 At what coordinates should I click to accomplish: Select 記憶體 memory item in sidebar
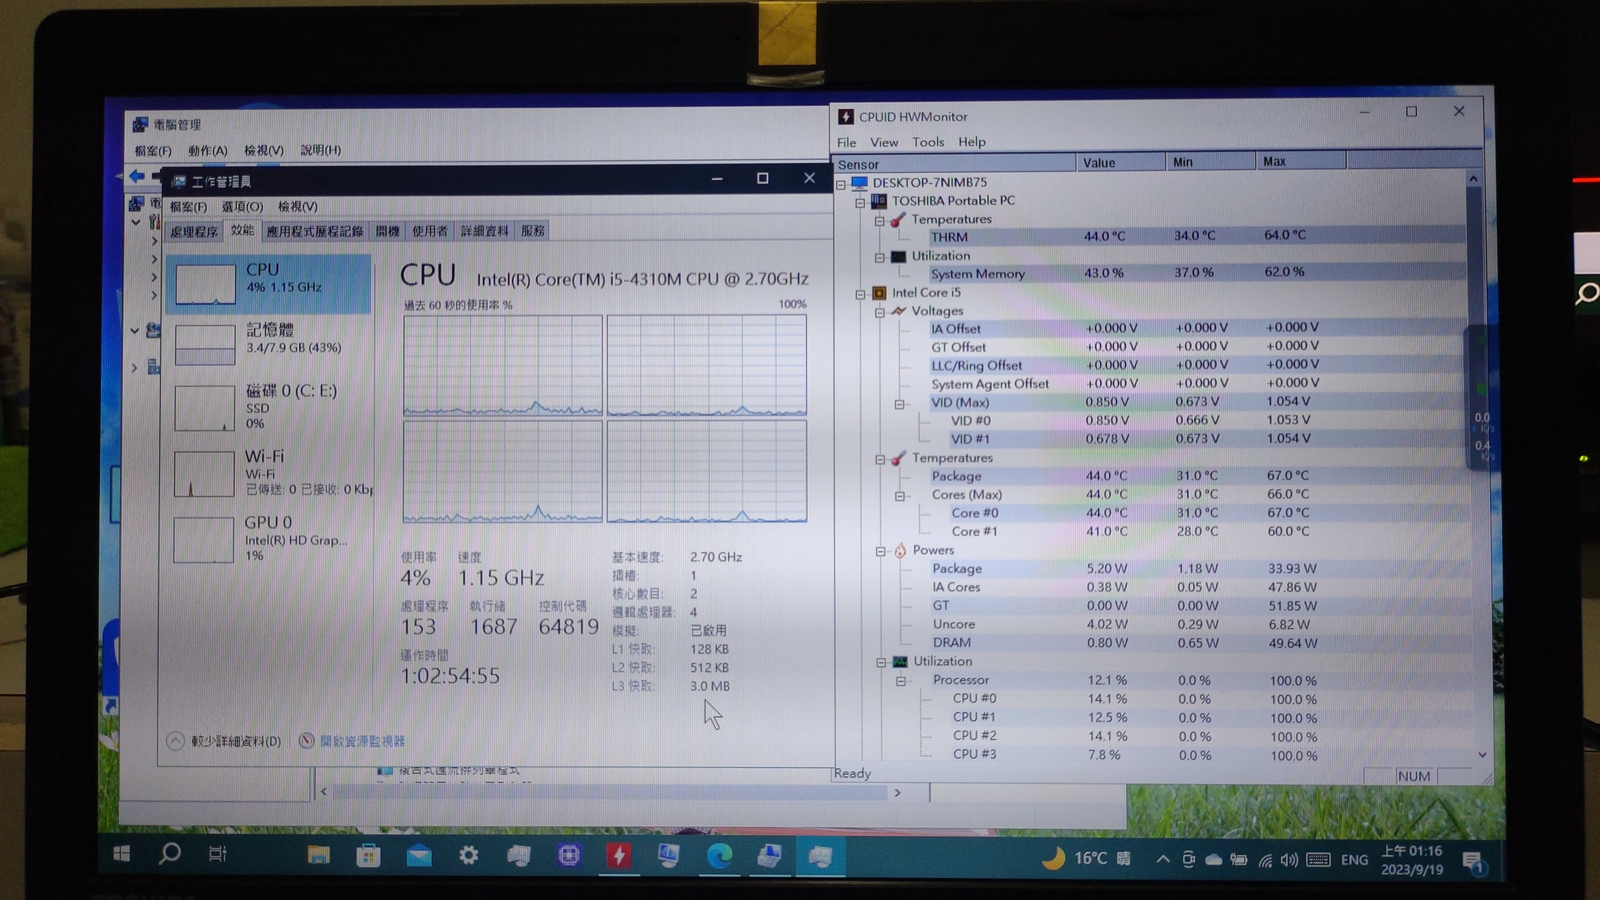coord(268,343)
